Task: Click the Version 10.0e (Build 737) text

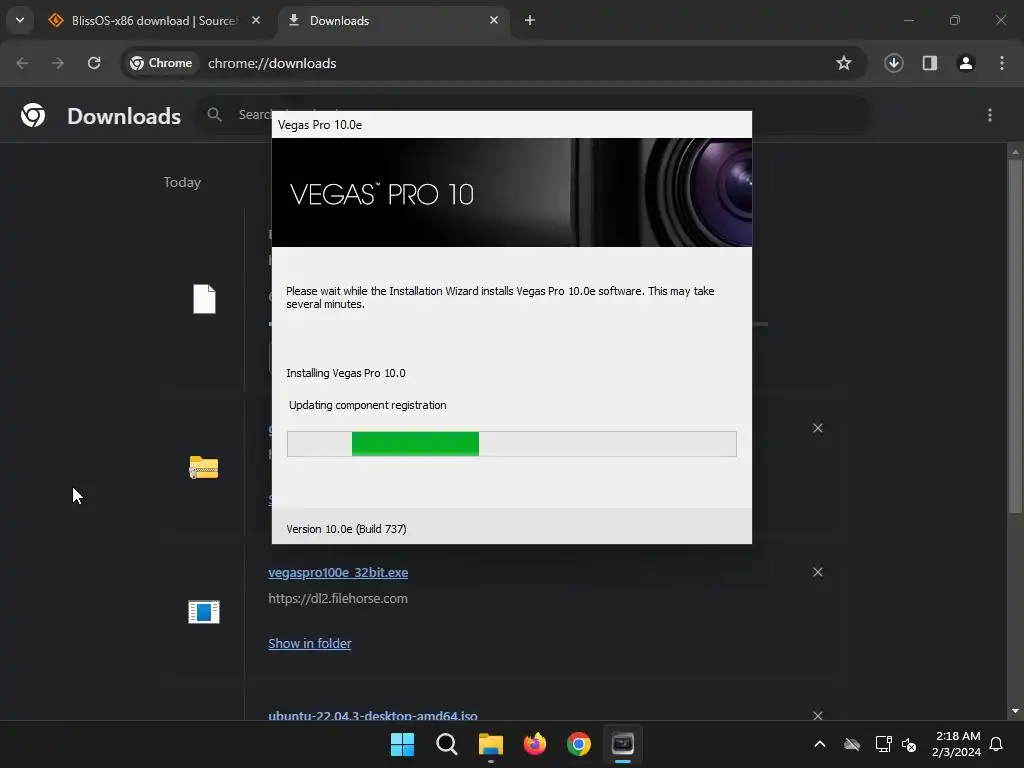Action: pyautogui.click(x=346, y=529)
